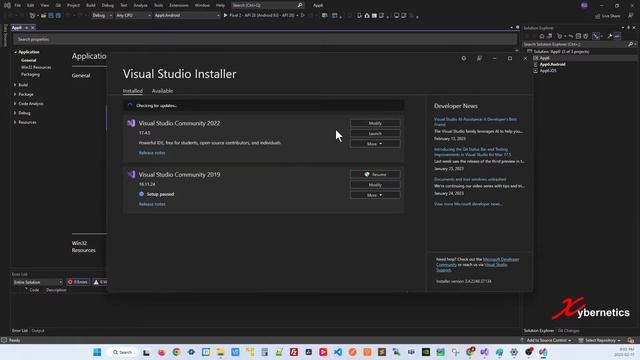Click the Search properties input field
This screenshot has width=640, height=360.
[x=265, y=40]
